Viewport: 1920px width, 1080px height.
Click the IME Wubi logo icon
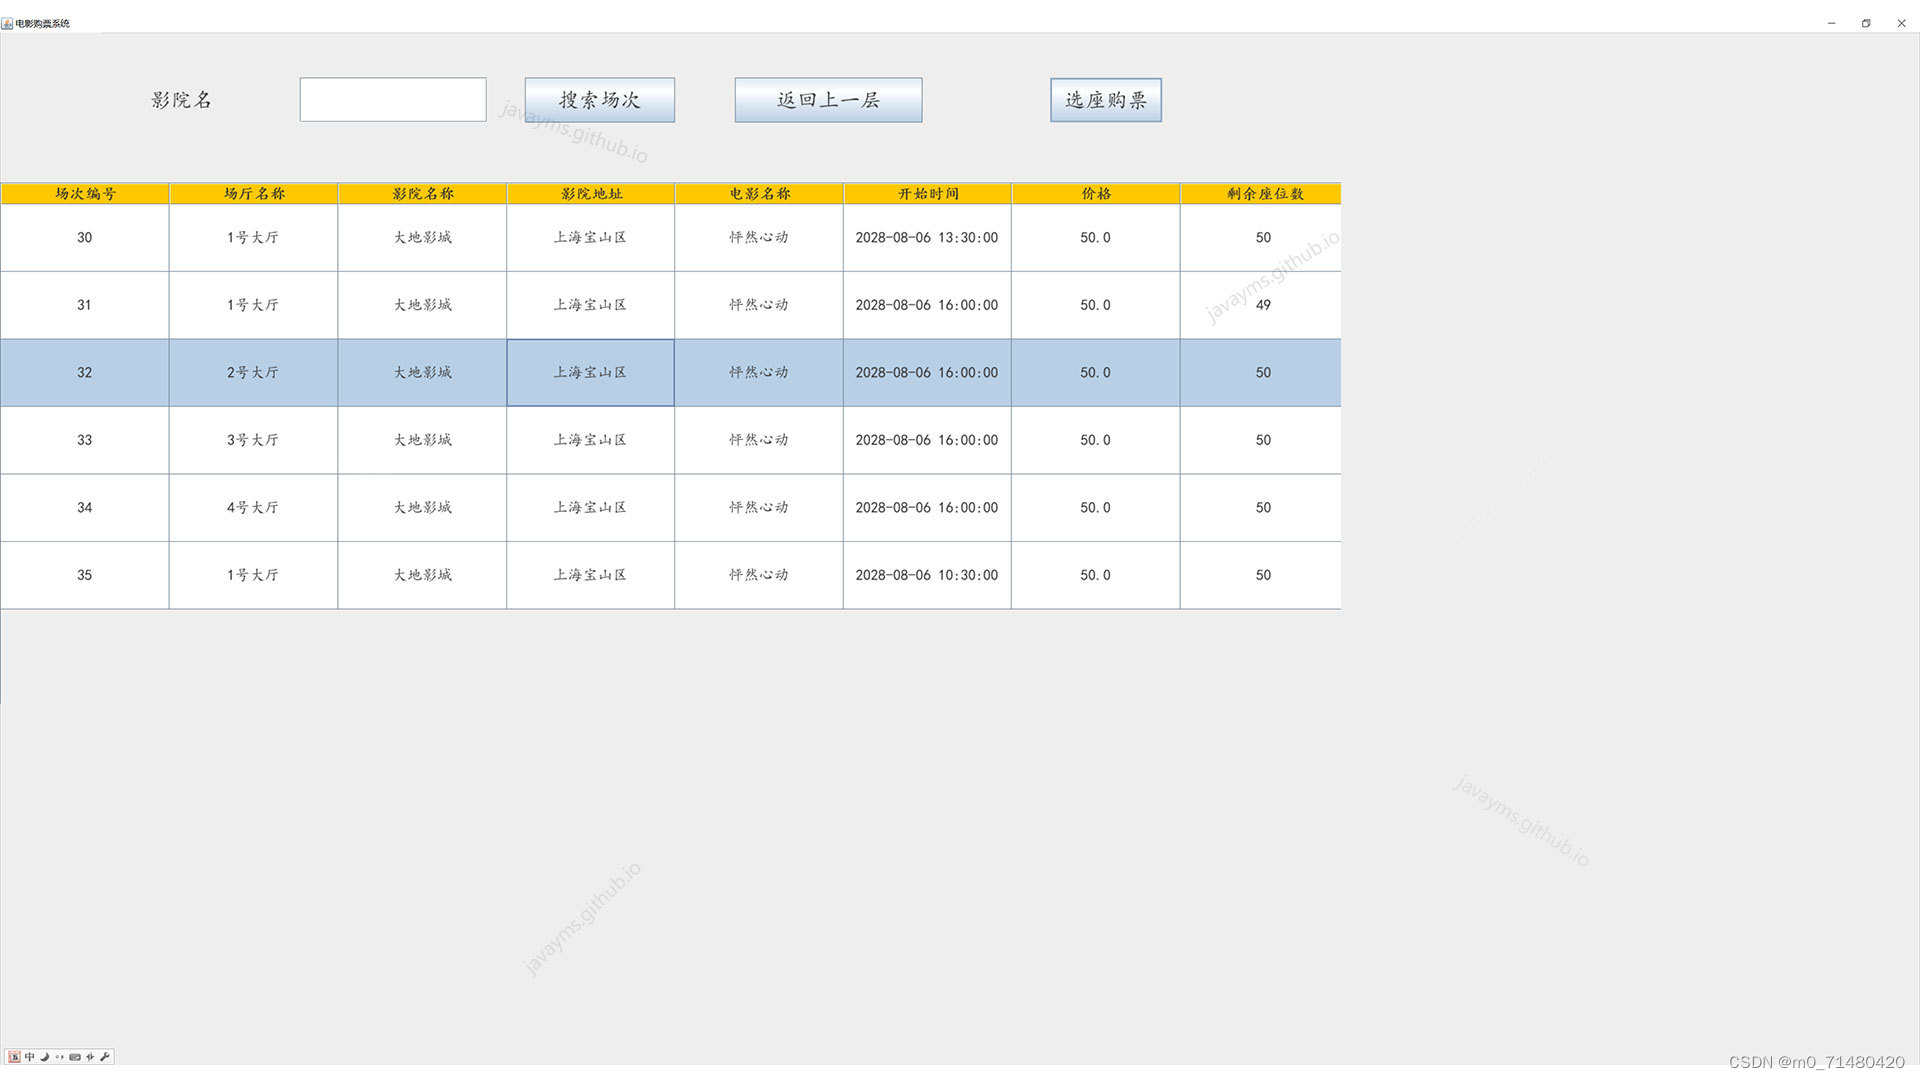point(14,1056)
